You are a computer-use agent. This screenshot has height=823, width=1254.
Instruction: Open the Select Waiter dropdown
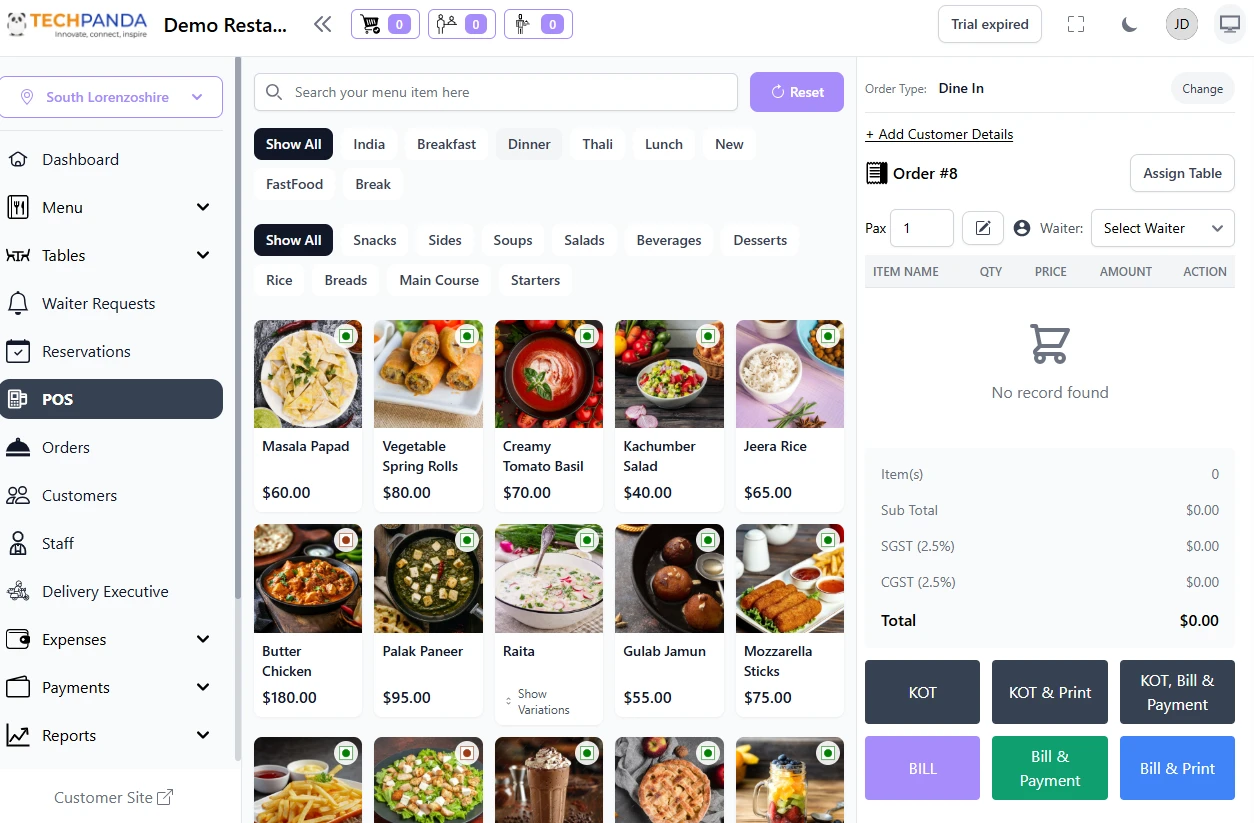1162,228
